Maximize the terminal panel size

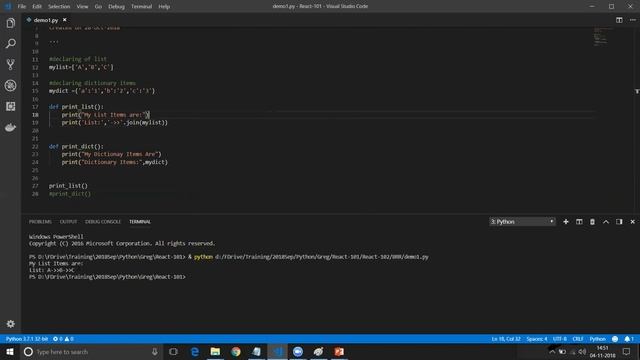coord(606,222)
